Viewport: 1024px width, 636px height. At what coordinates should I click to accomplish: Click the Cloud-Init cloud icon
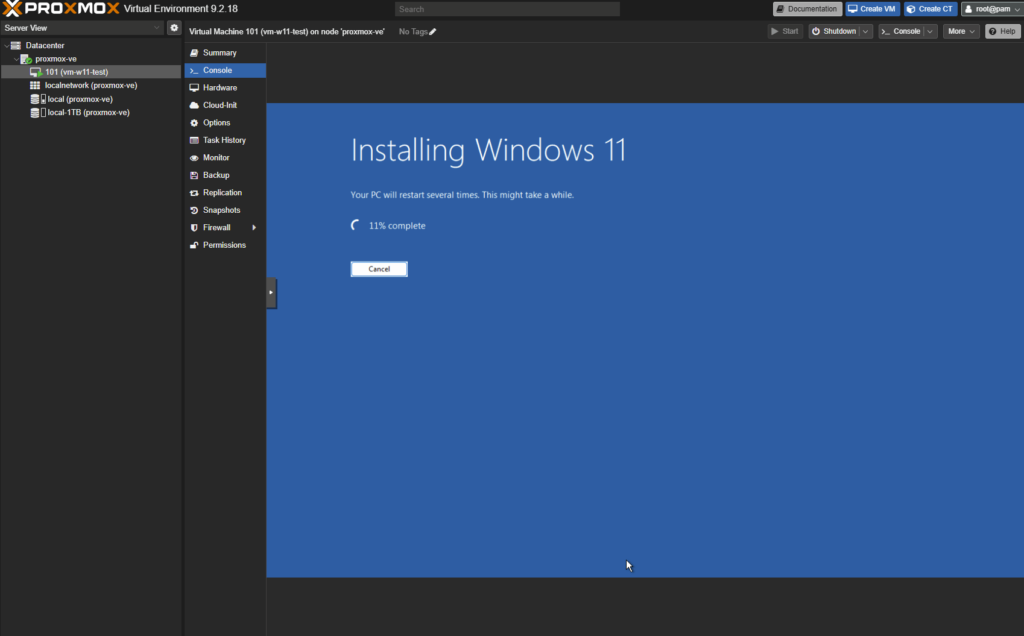coord(194,105)
